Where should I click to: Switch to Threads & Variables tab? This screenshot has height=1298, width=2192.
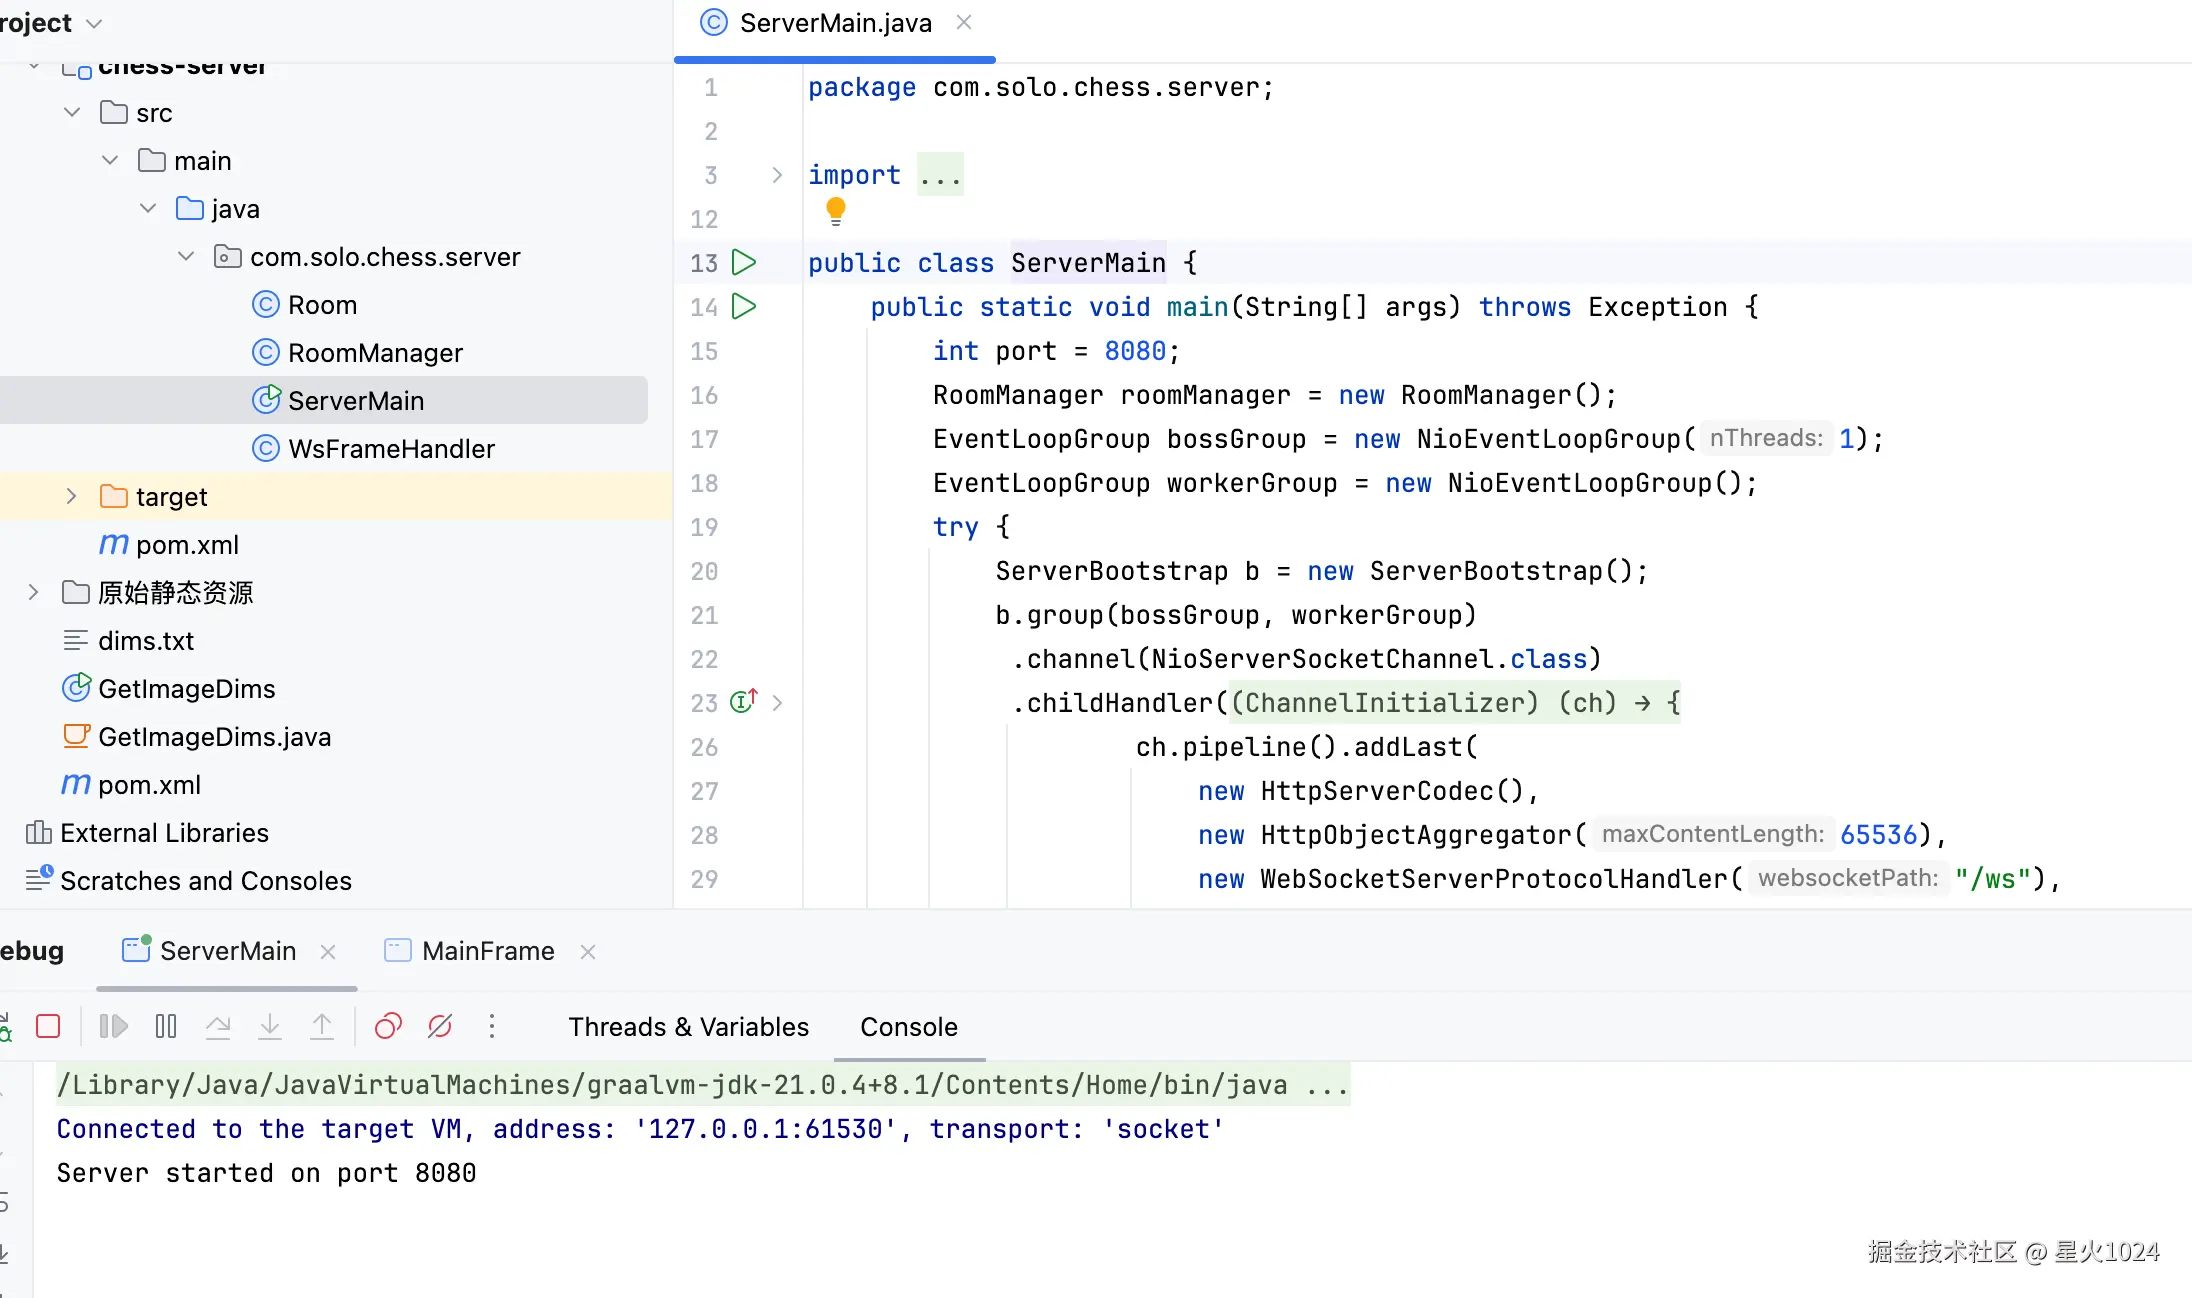point(688,1027)
